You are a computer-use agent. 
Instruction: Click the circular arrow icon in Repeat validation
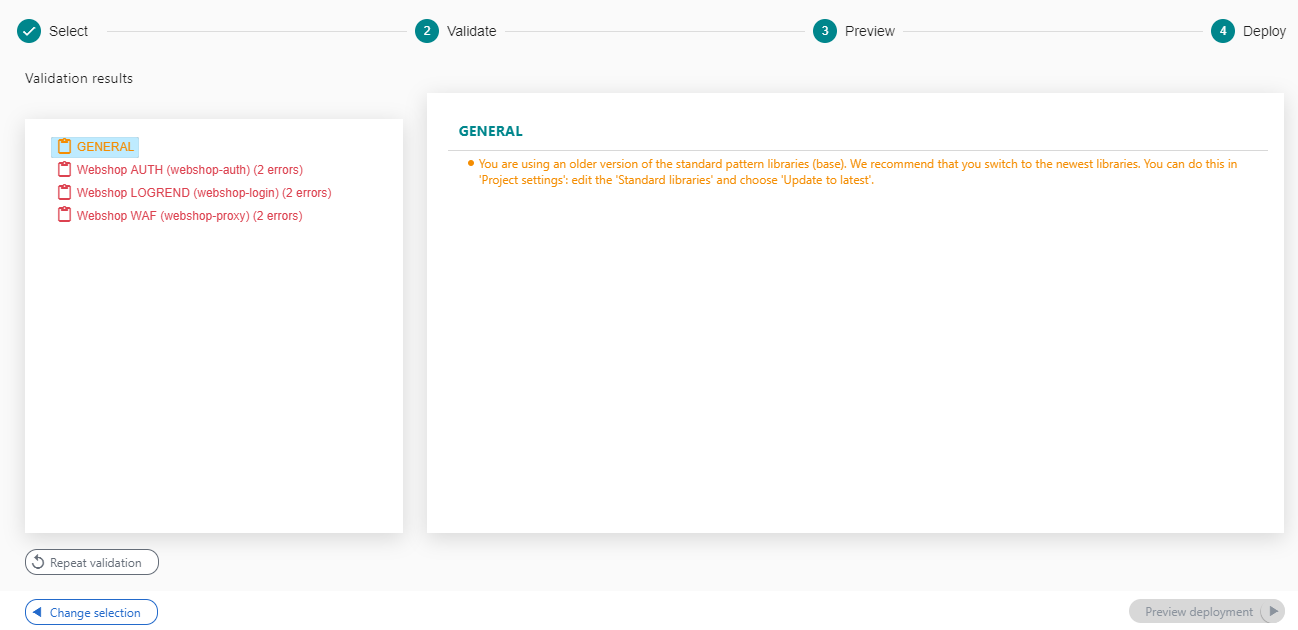[x=38, y=563]
